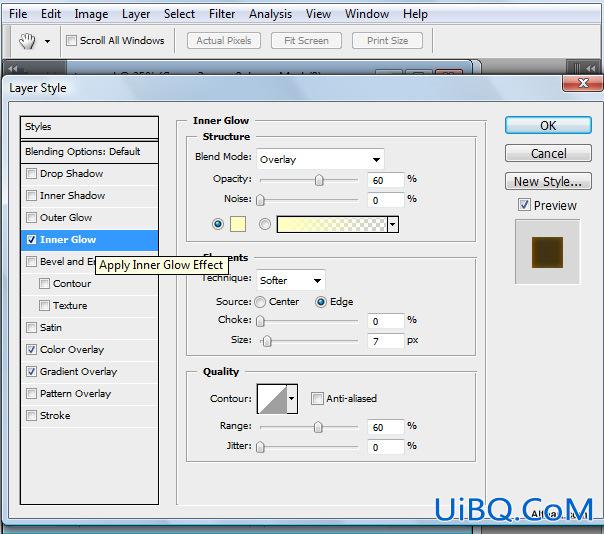Select Blending Options: Default entry
Viewport: 604px width, 534px height.
tap(89, 151)
